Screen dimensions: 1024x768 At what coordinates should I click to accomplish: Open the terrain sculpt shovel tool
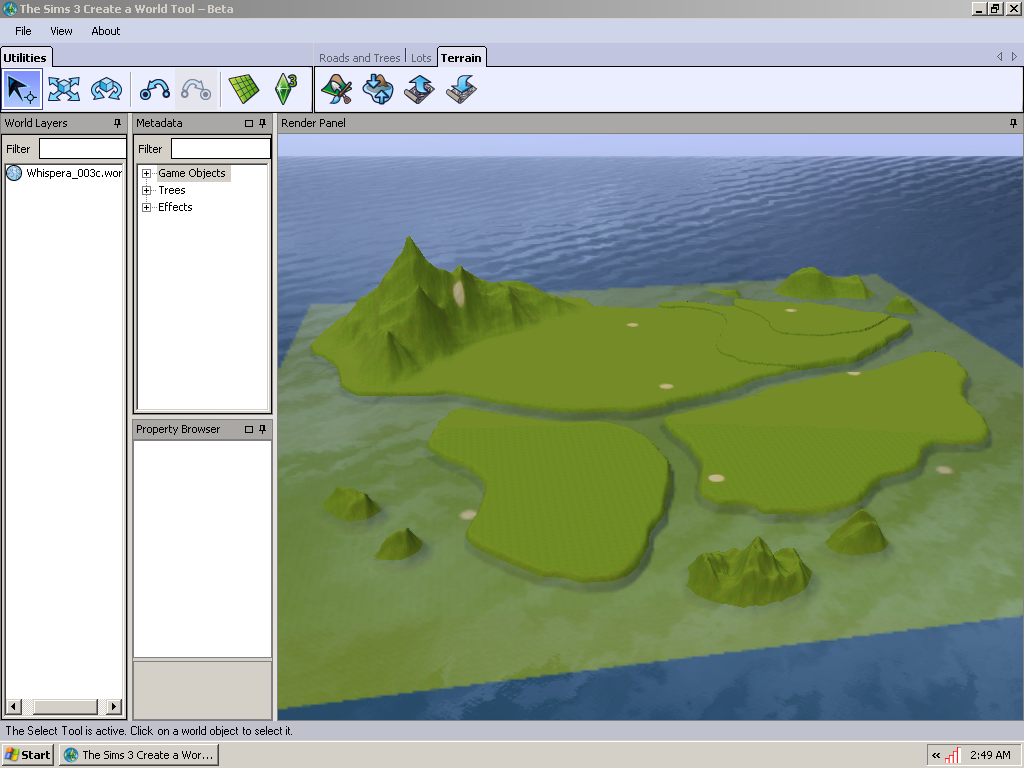coord(337,89)
